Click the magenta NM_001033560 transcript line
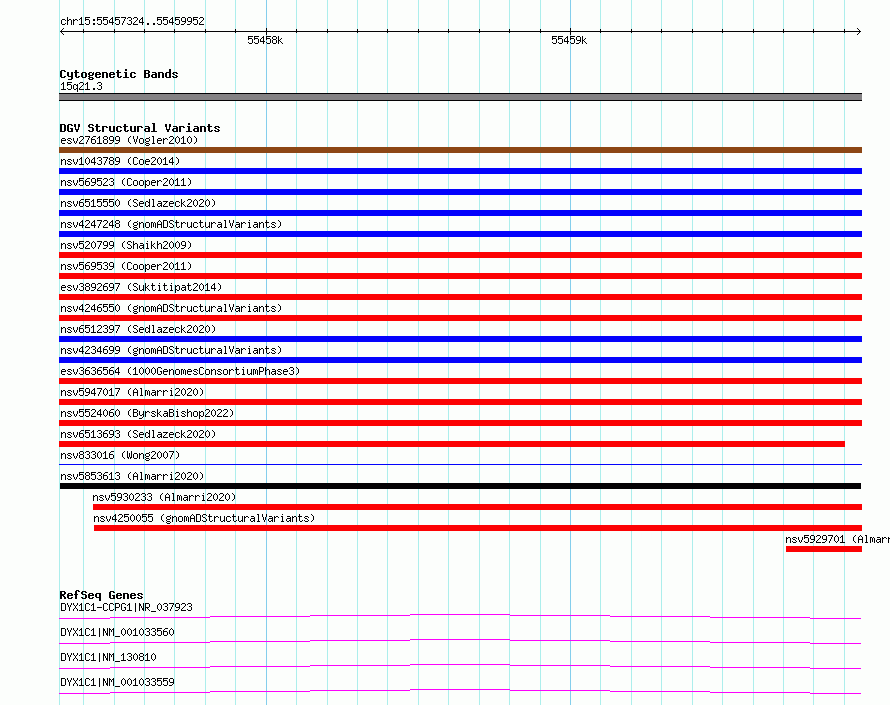890x705 pixels. click(x=460, y=641)
